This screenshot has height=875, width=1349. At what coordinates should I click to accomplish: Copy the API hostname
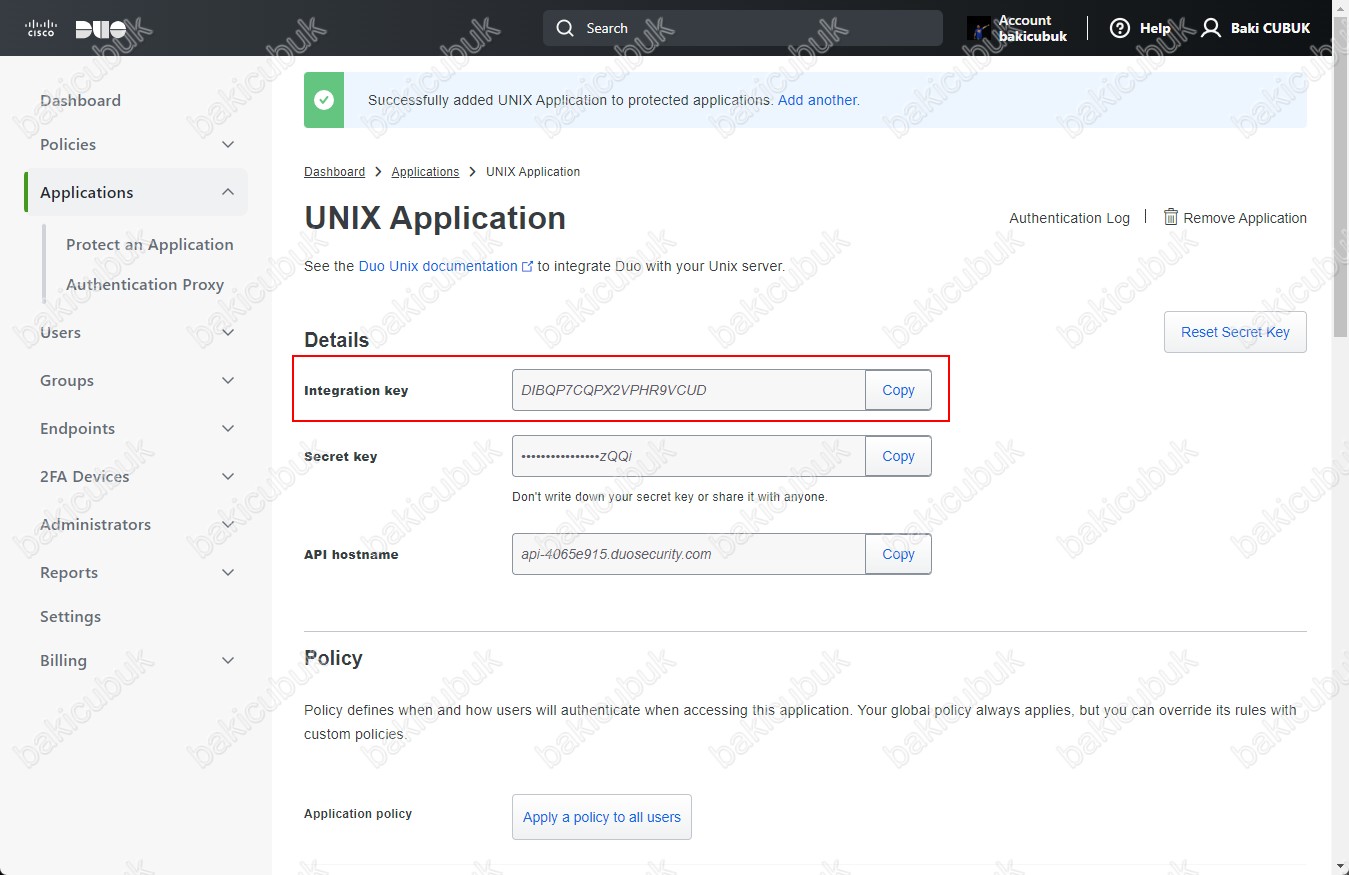coord(898,554)
